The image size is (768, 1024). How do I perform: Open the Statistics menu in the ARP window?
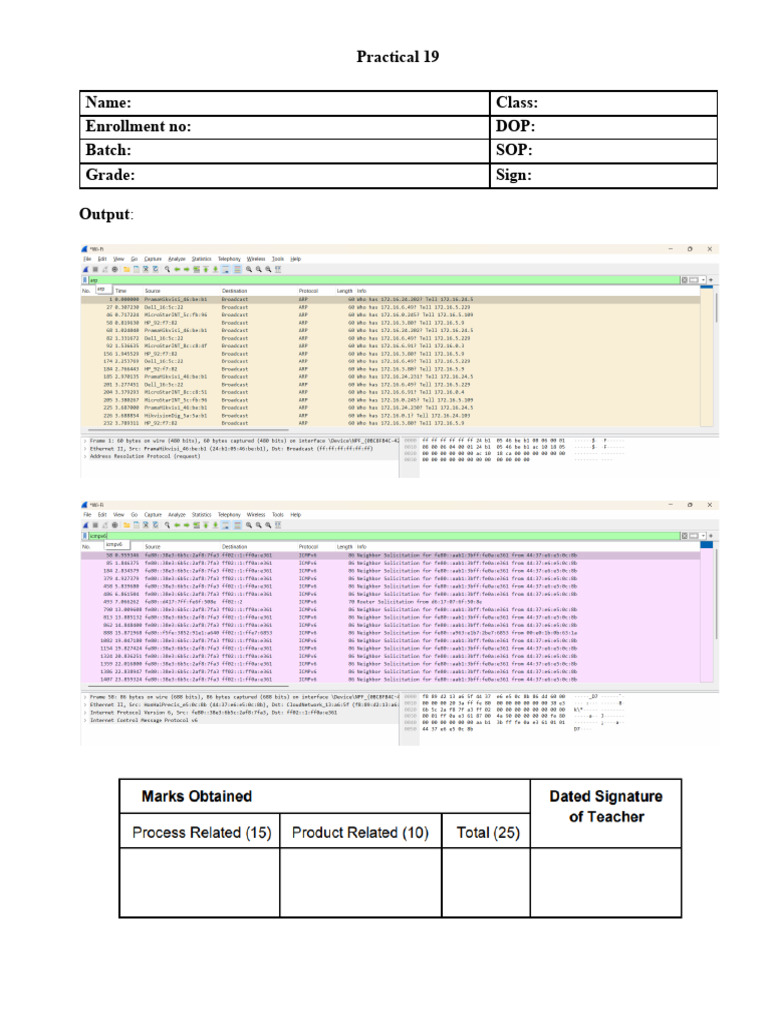pos(201,259)
